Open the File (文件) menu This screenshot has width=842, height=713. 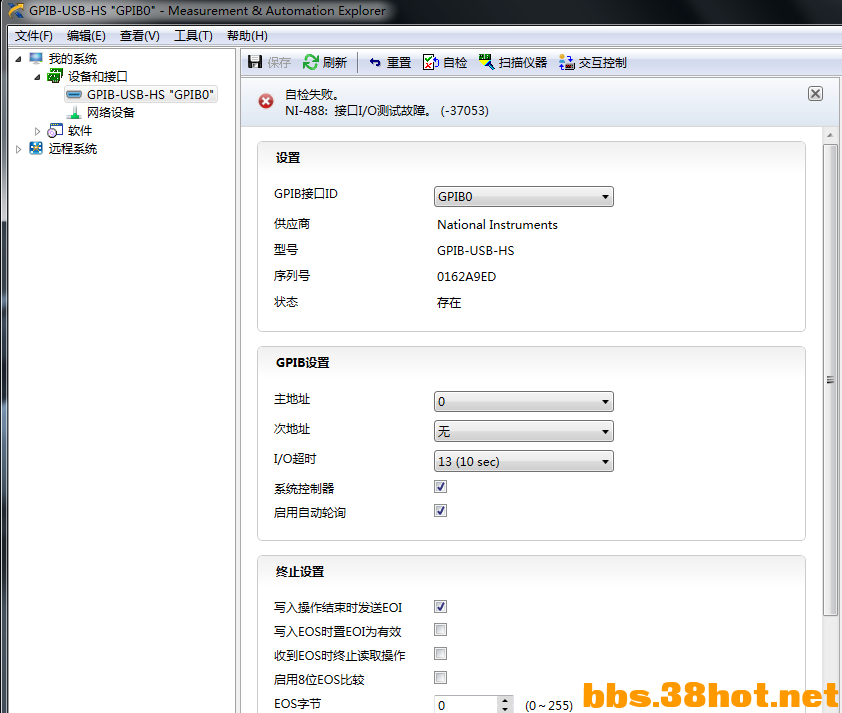click(33, 36)
